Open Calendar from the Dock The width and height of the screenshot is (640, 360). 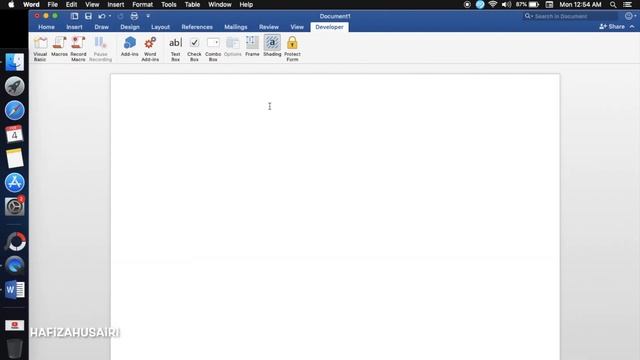pos(14,134)
